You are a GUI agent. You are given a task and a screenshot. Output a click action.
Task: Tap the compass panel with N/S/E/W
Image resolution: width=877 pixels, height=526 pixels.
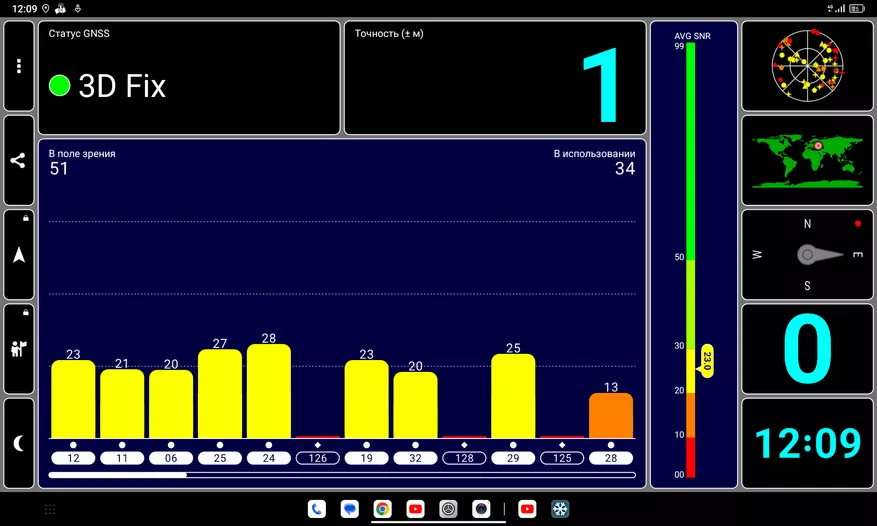pos(807,255)
